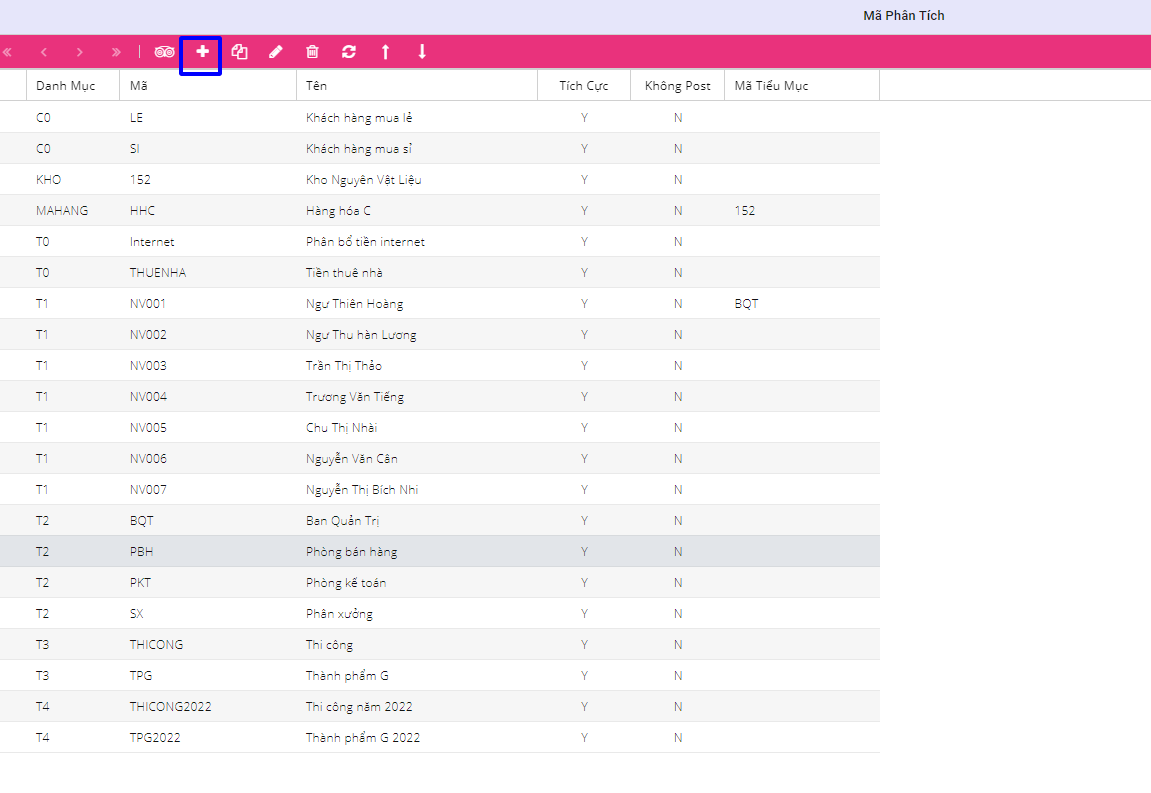
Task: Go to first page double-chevron
Action: [7, 52]
